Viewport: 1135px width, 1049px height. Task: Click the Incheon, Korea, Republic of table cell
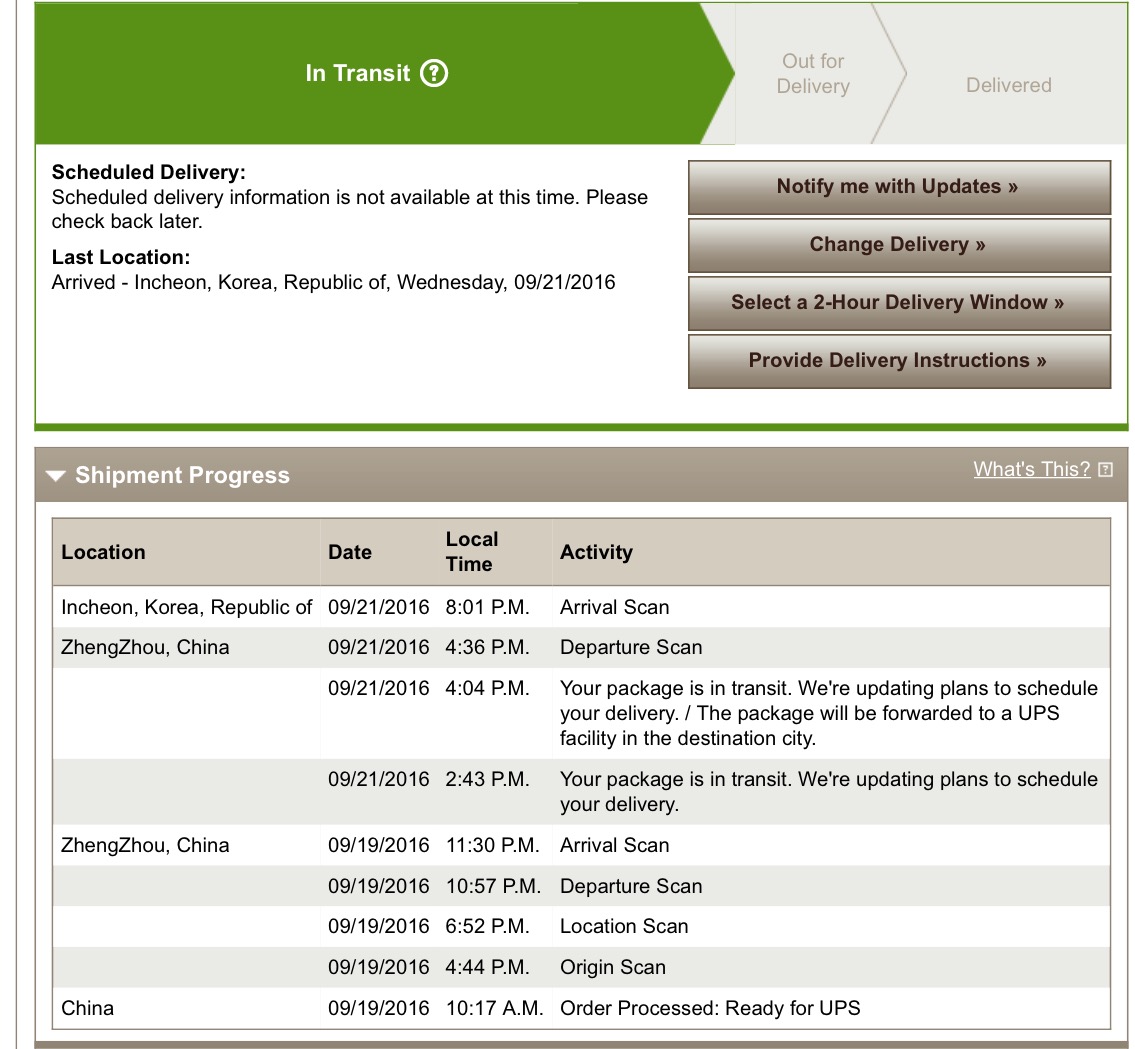click(x=187, y=607)
